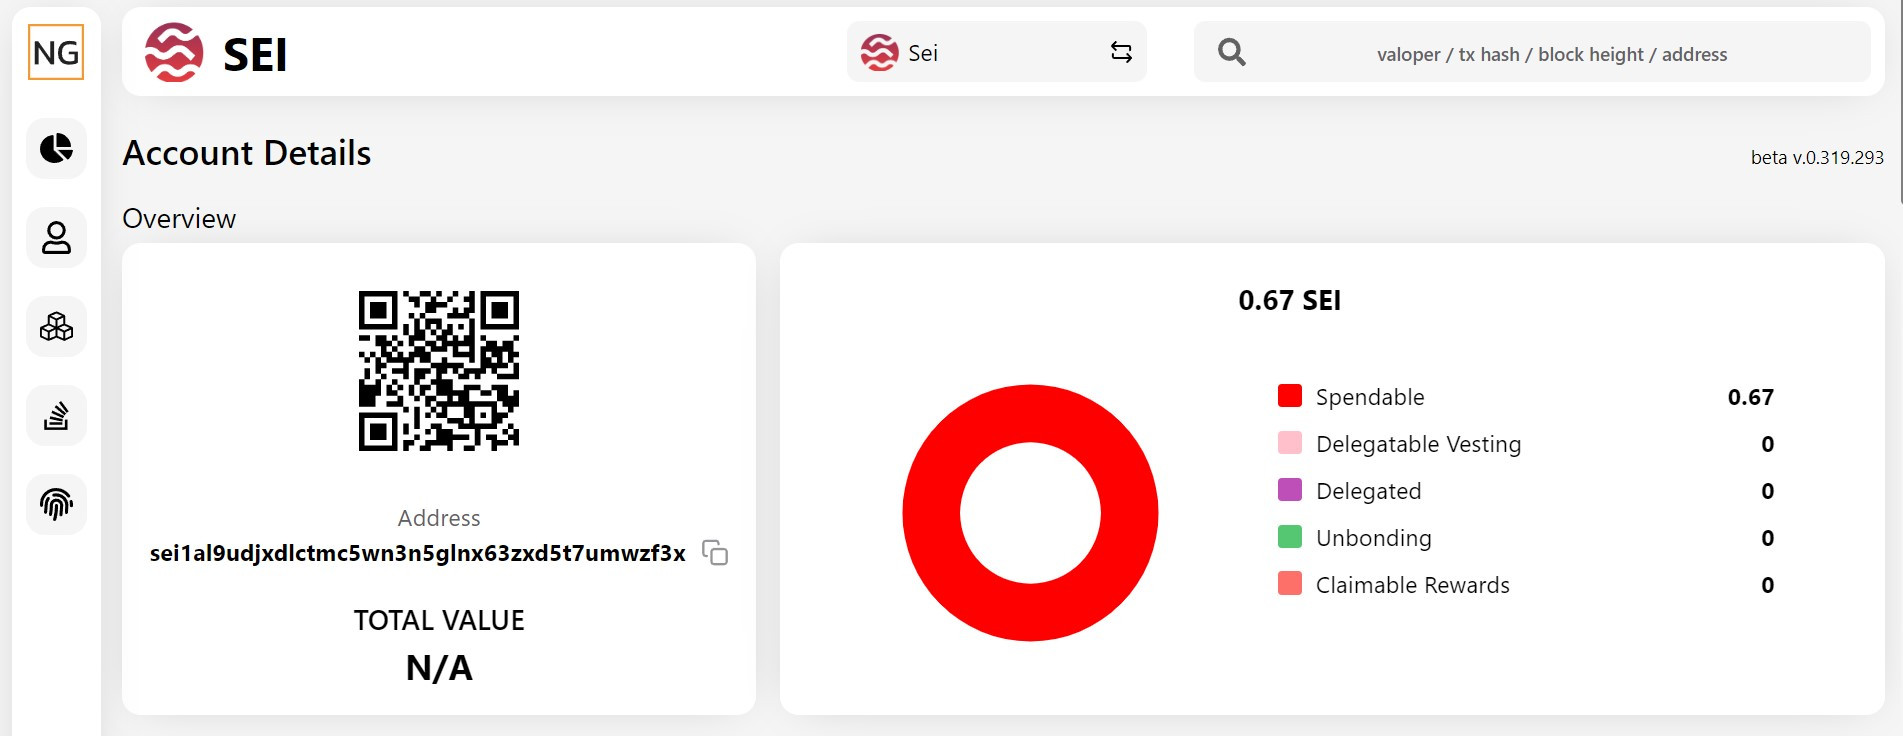
Task: Click the SEI logo in header
Action: (174, 53)
